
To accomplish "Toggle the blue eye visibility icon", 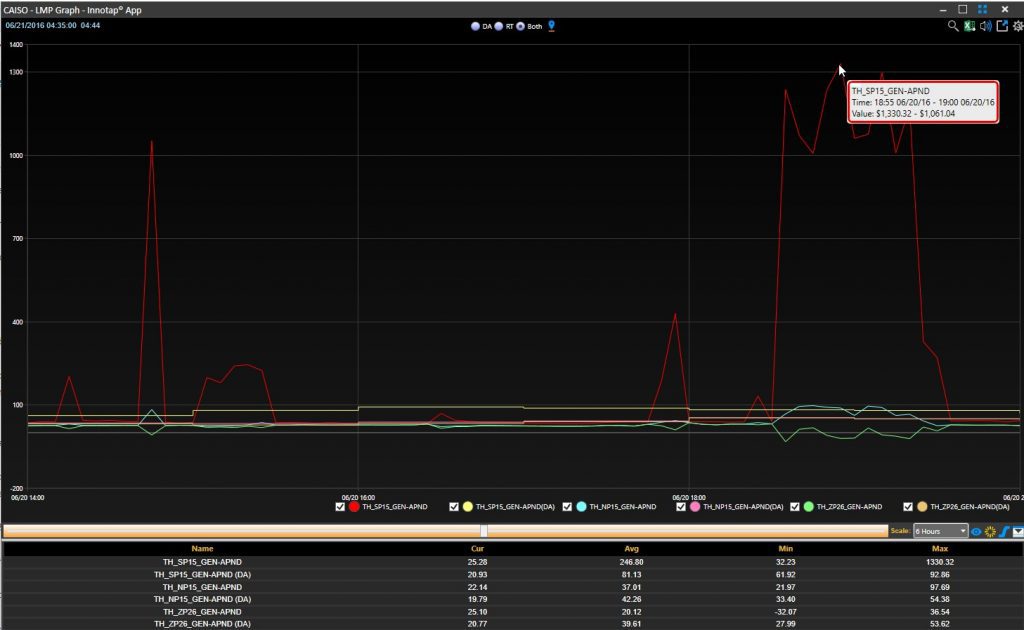I will tap(976, 531).
